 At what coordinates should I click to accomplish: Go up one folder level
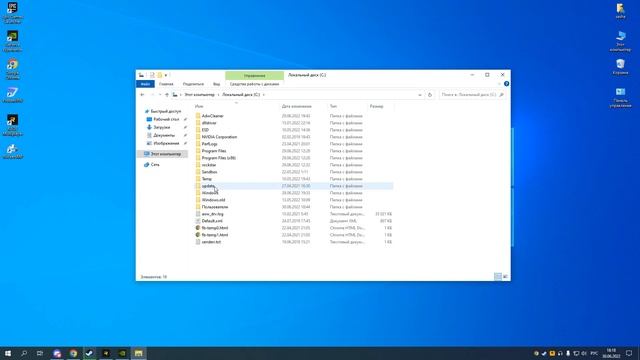(167, 95)
